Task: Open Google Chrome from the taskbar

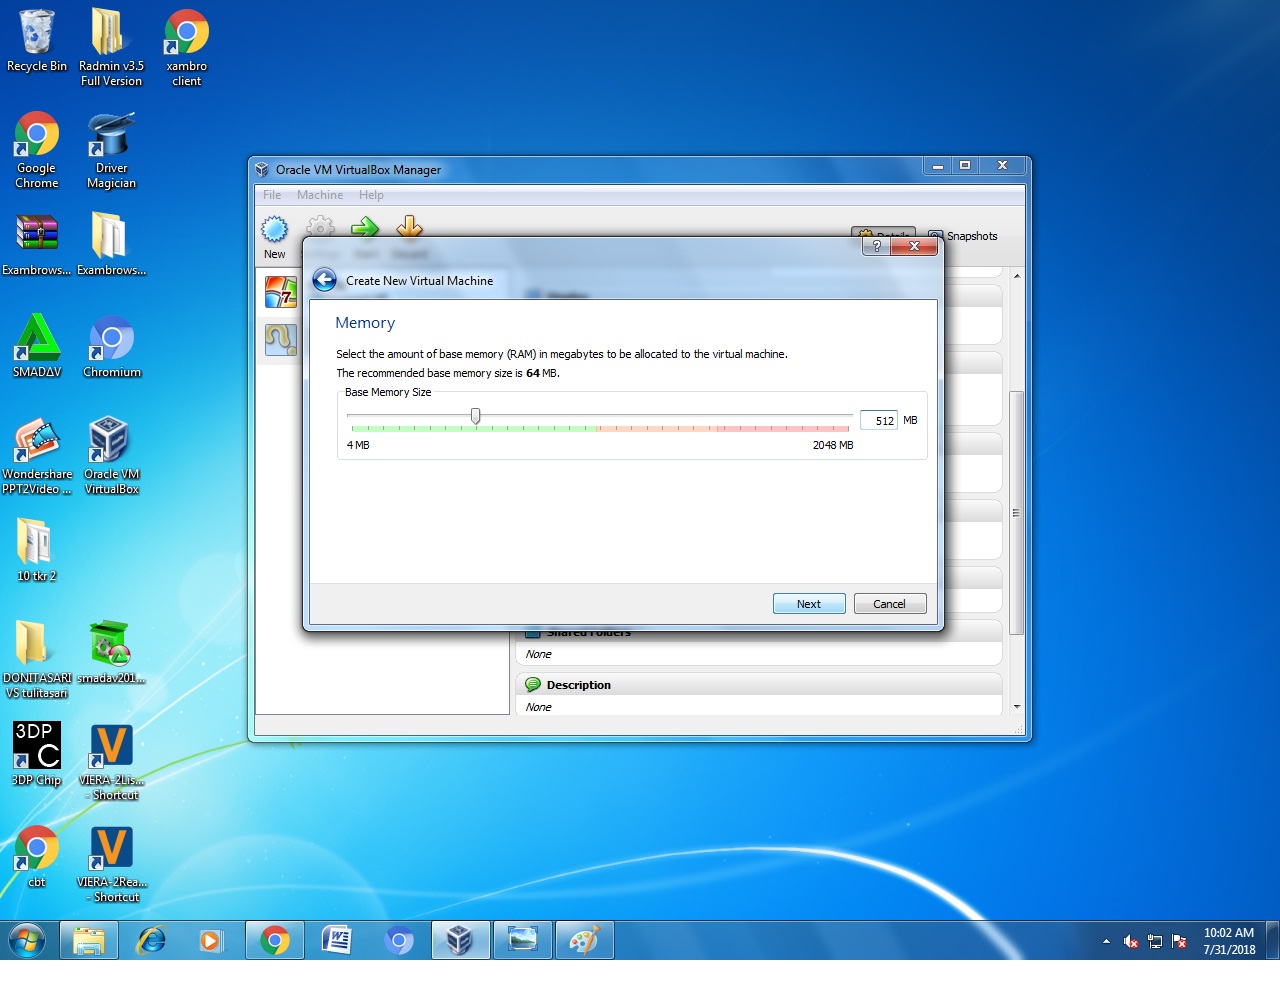Action: coord(275,940)
